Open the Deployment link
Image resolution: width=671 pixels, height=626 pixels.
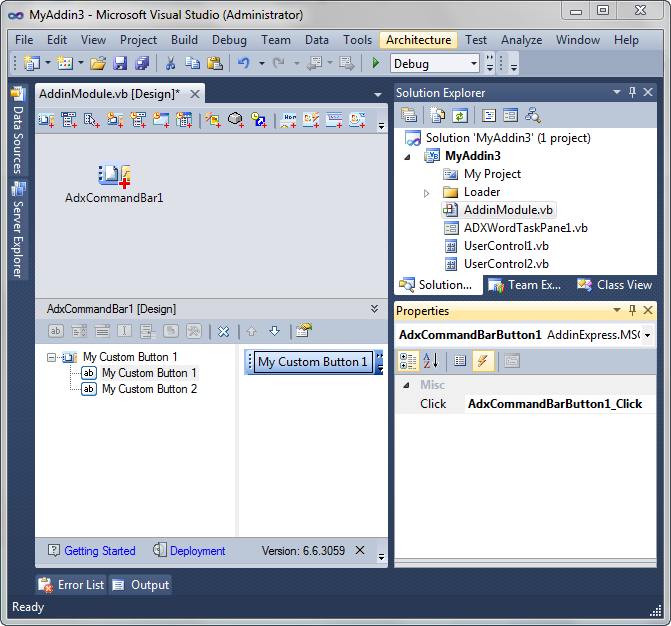(197, 551)
